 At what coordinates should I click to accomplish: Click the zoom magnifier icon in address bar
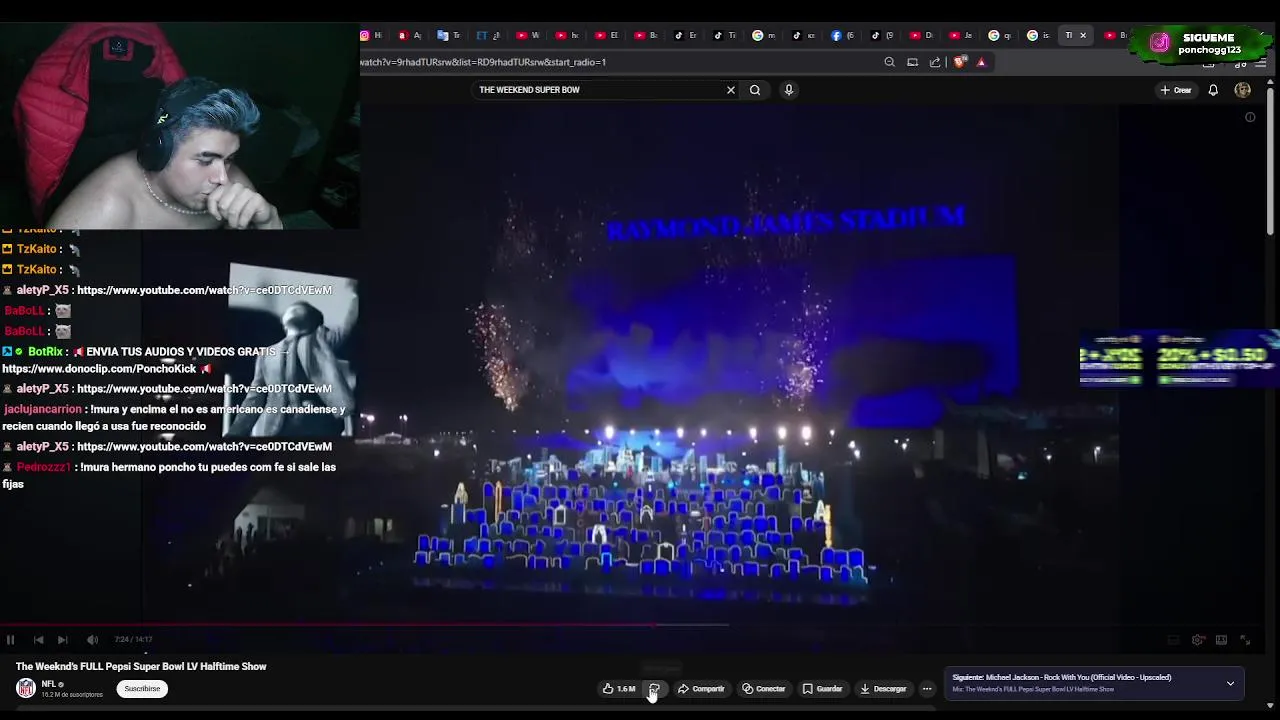tap(890, 62)
